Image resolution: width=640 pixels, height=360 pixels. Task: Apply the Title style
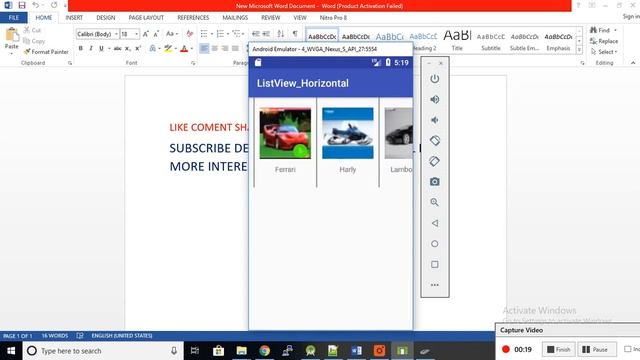pyautogui.click(x=457, y=40)
